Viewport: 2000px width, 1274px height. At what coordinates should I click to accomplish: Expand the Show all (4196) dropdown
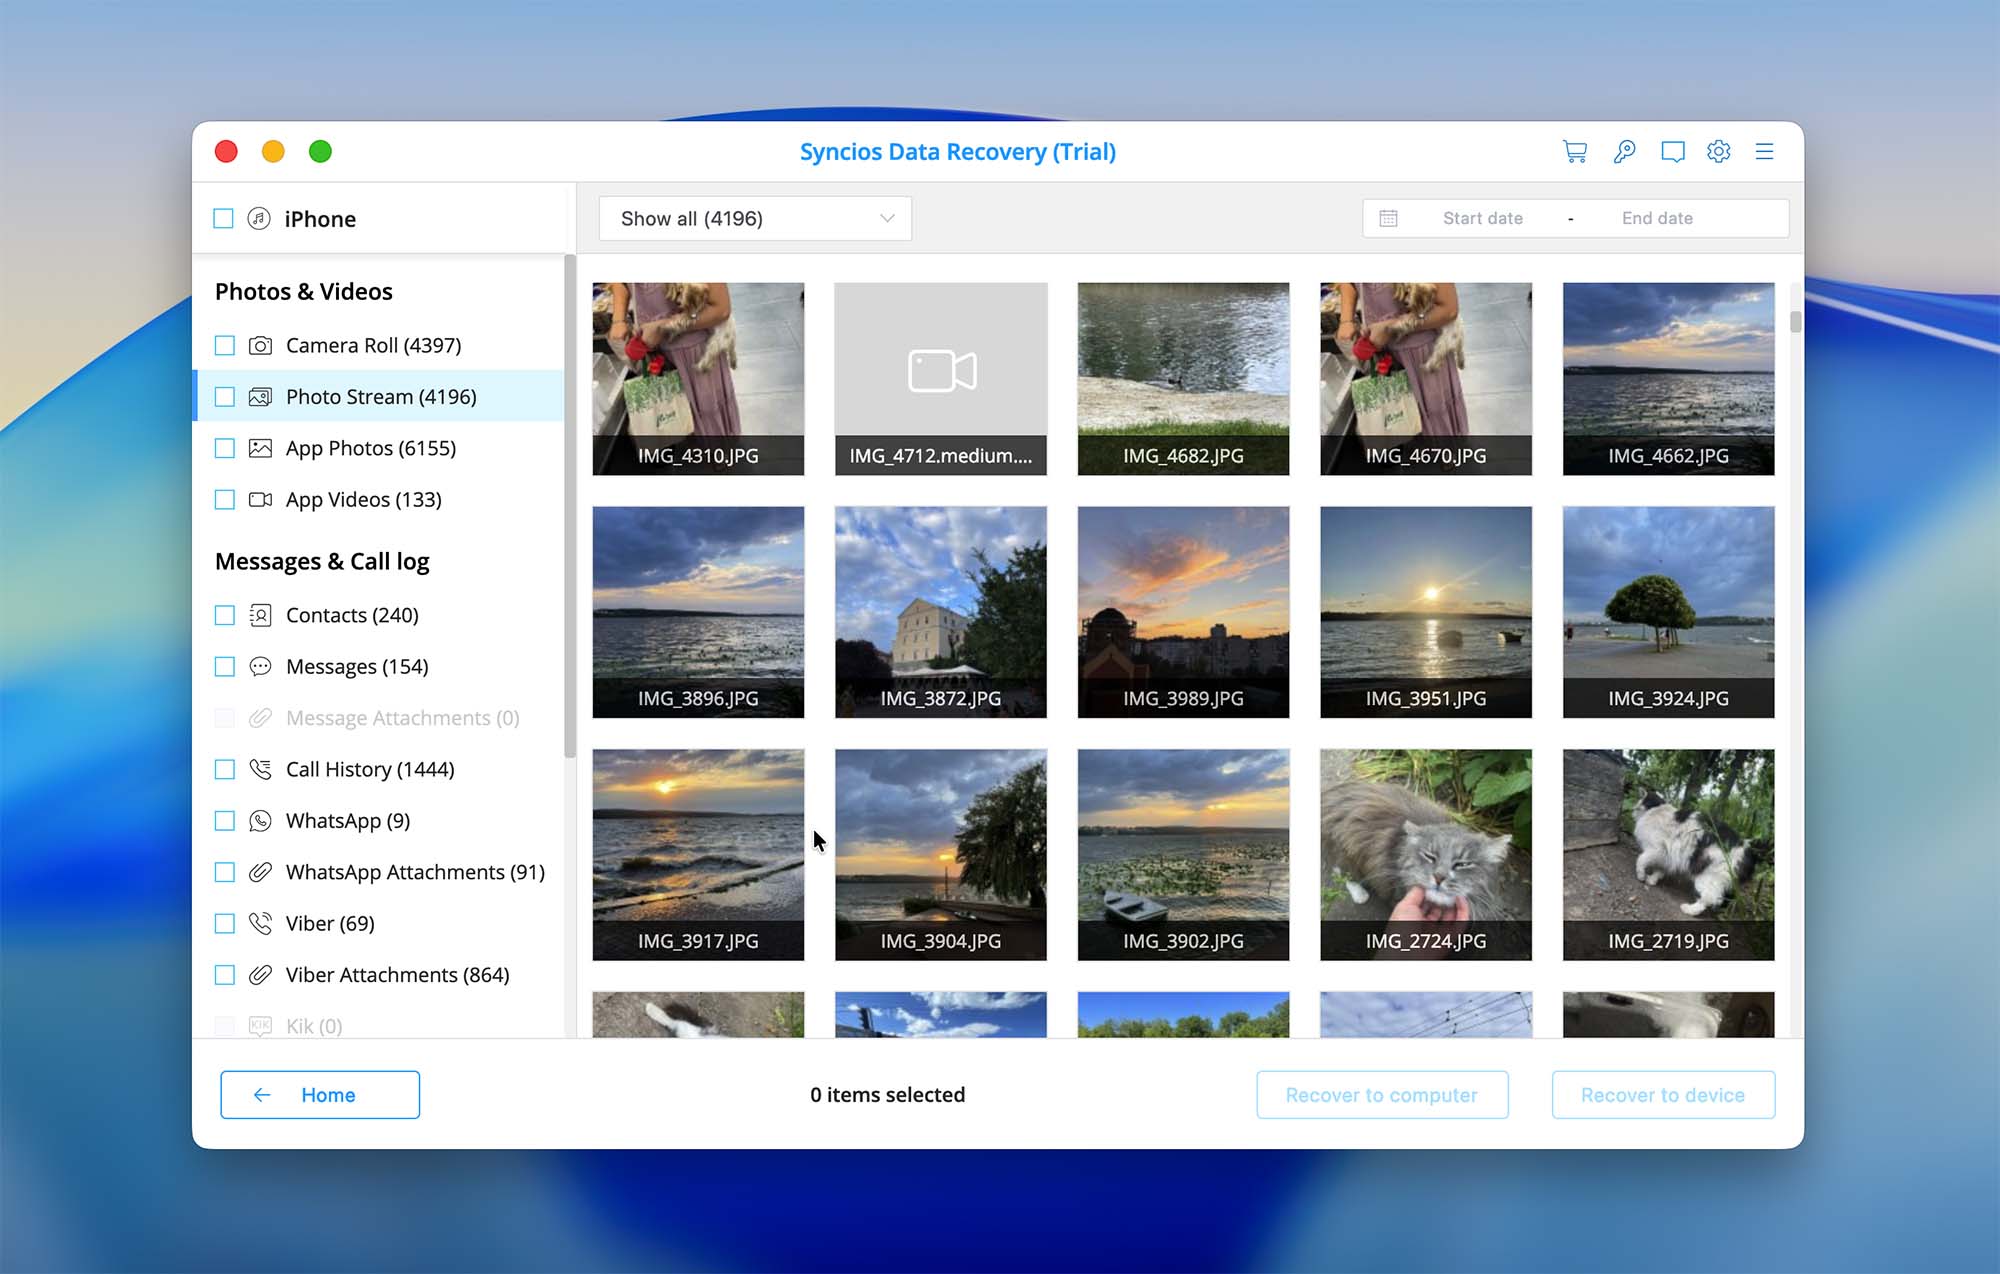pyautogui.click(x=755, y=218)
